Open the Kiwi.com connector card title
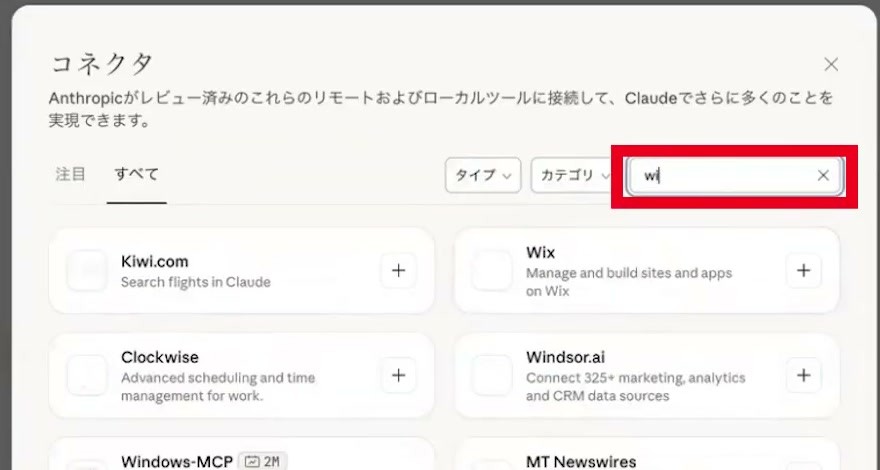Viewport: 880px width, 470px height. [154, 262]
